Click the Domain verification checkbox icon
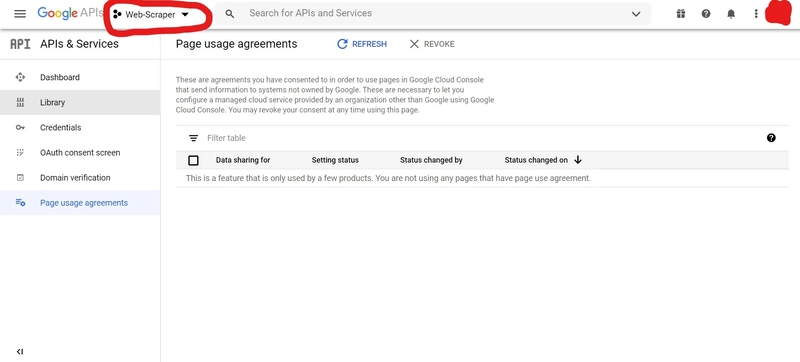The height and width of the screenshot is (362, 800). [20, 177]
